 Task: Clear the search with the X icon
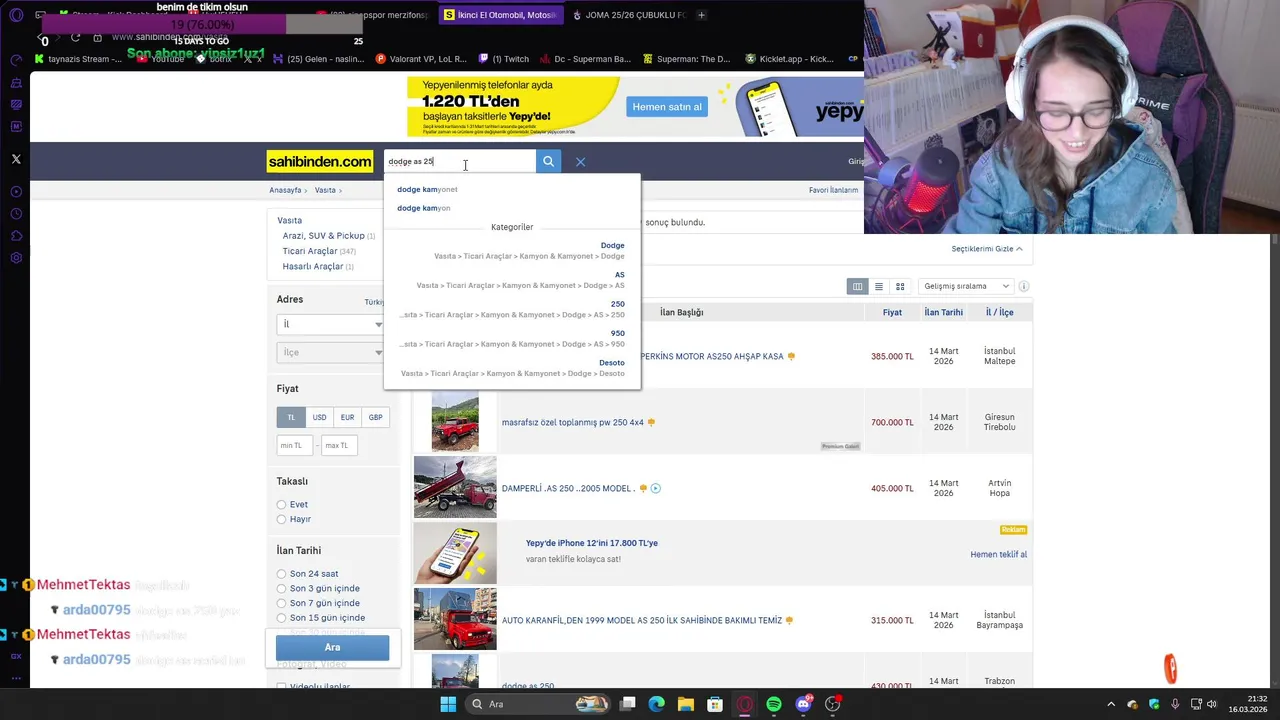coord(580,162)
